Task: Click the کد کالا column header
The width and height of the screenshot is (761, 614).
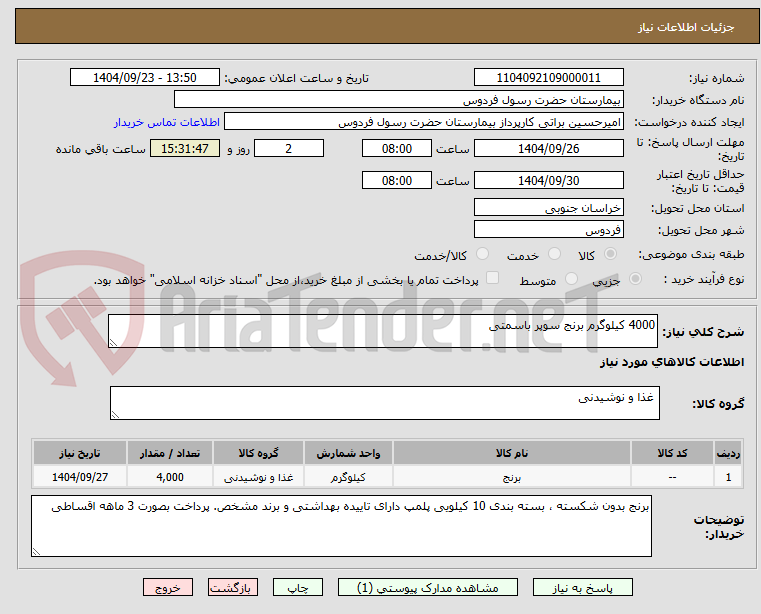Action: (672, 453)
